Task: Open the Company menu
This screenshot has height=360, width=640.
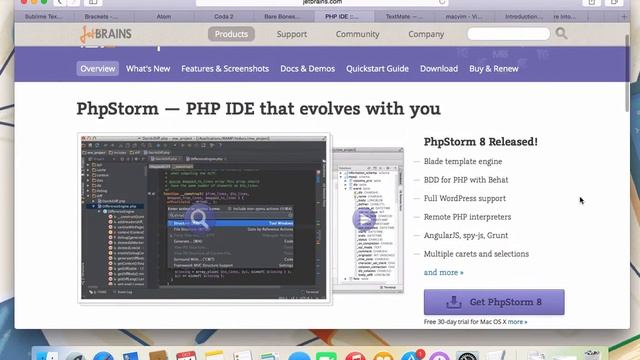Action: pos(426,34)
